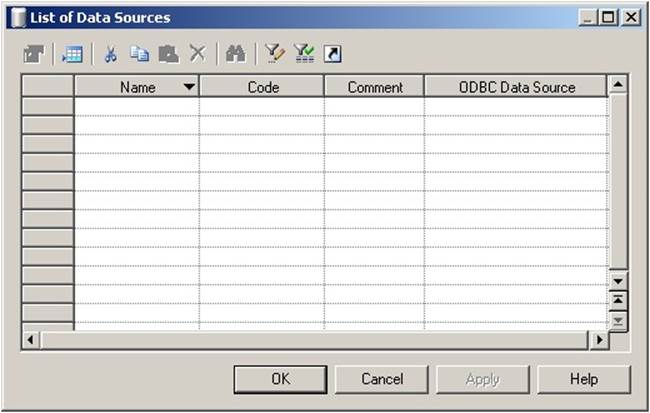Image resolution: width=650 pixels, height=413 pixels.
Task: Click the vertical scrollbar down arrow
Action: coord(618,281)
